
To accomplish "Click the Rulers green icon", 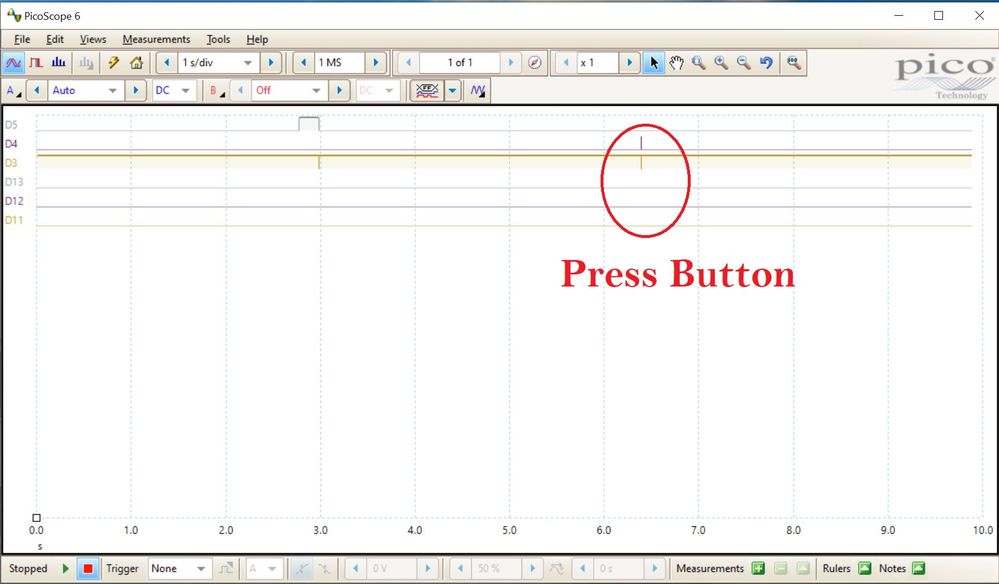I will point(864,568).
